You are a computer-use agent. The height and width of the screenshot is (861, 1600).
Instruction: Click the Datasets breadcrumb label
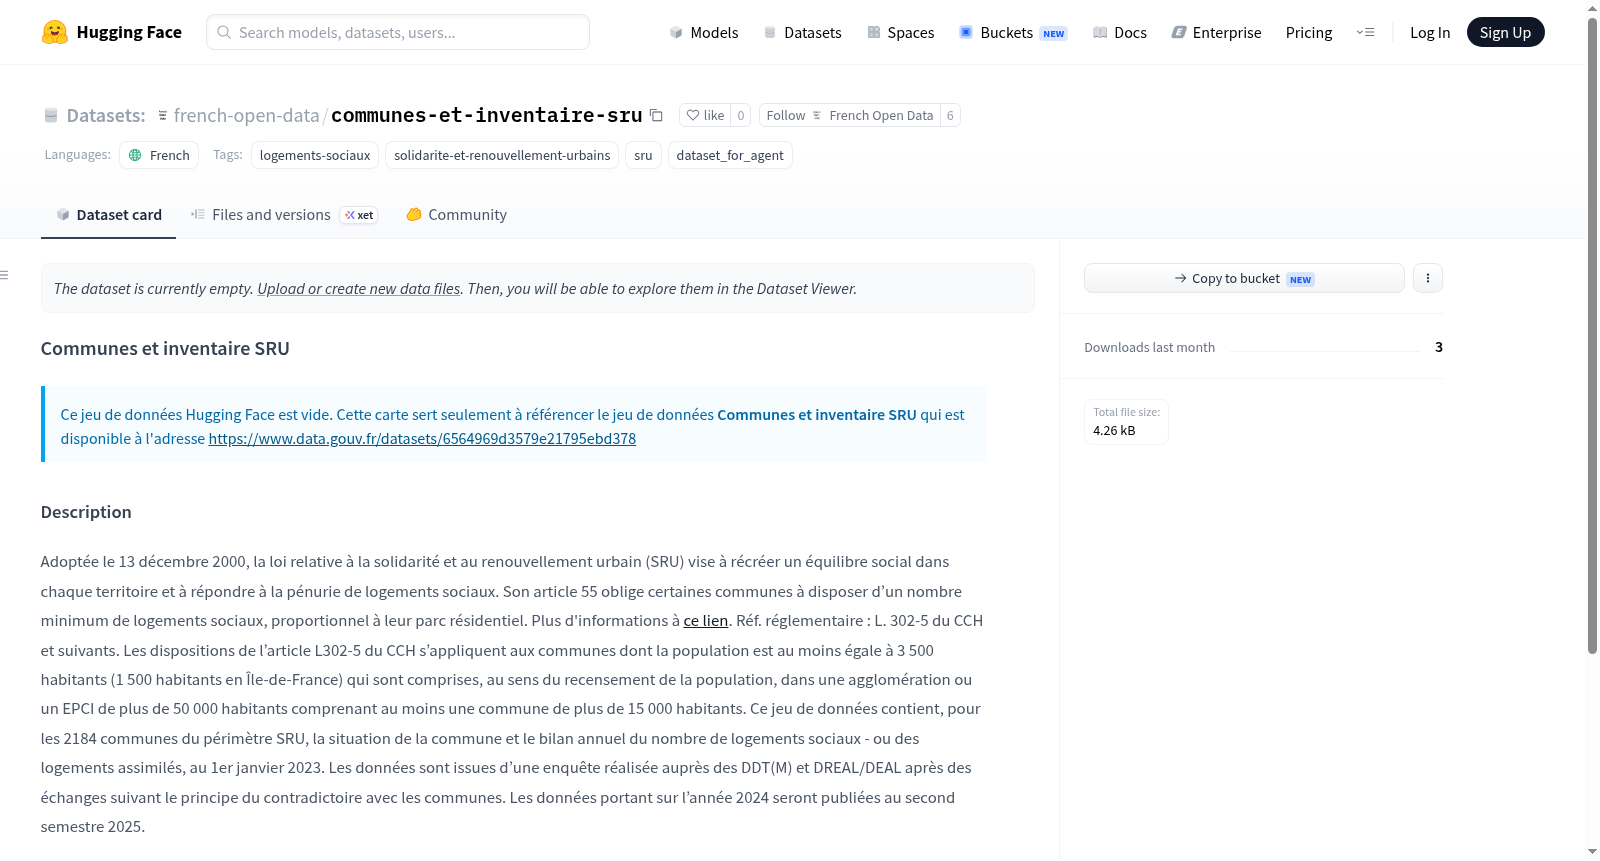(x=106, y=115)
